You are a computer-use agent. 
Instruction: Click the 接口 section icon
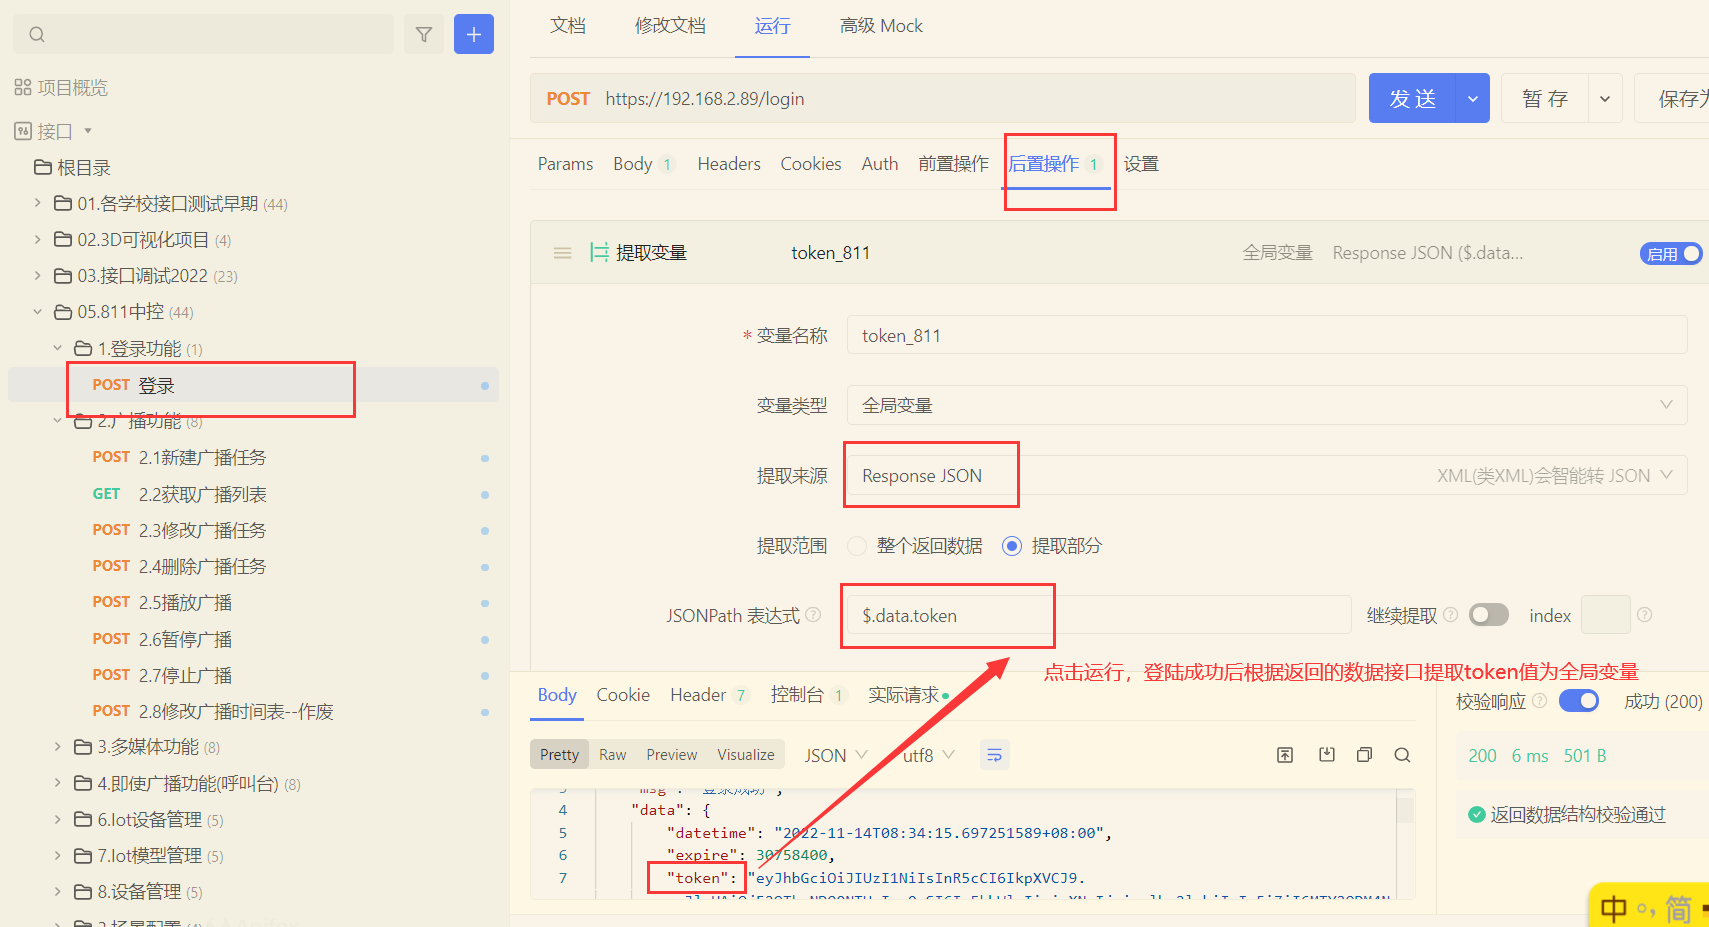(23, 131)
